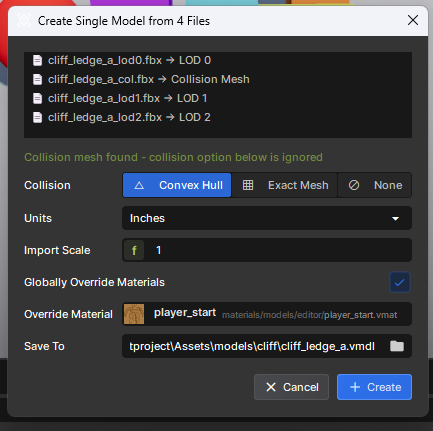The height and width of the screenshot is (431, 433).
Task: Click the dropdown arrow in the Units field
Action: [395, 219]
